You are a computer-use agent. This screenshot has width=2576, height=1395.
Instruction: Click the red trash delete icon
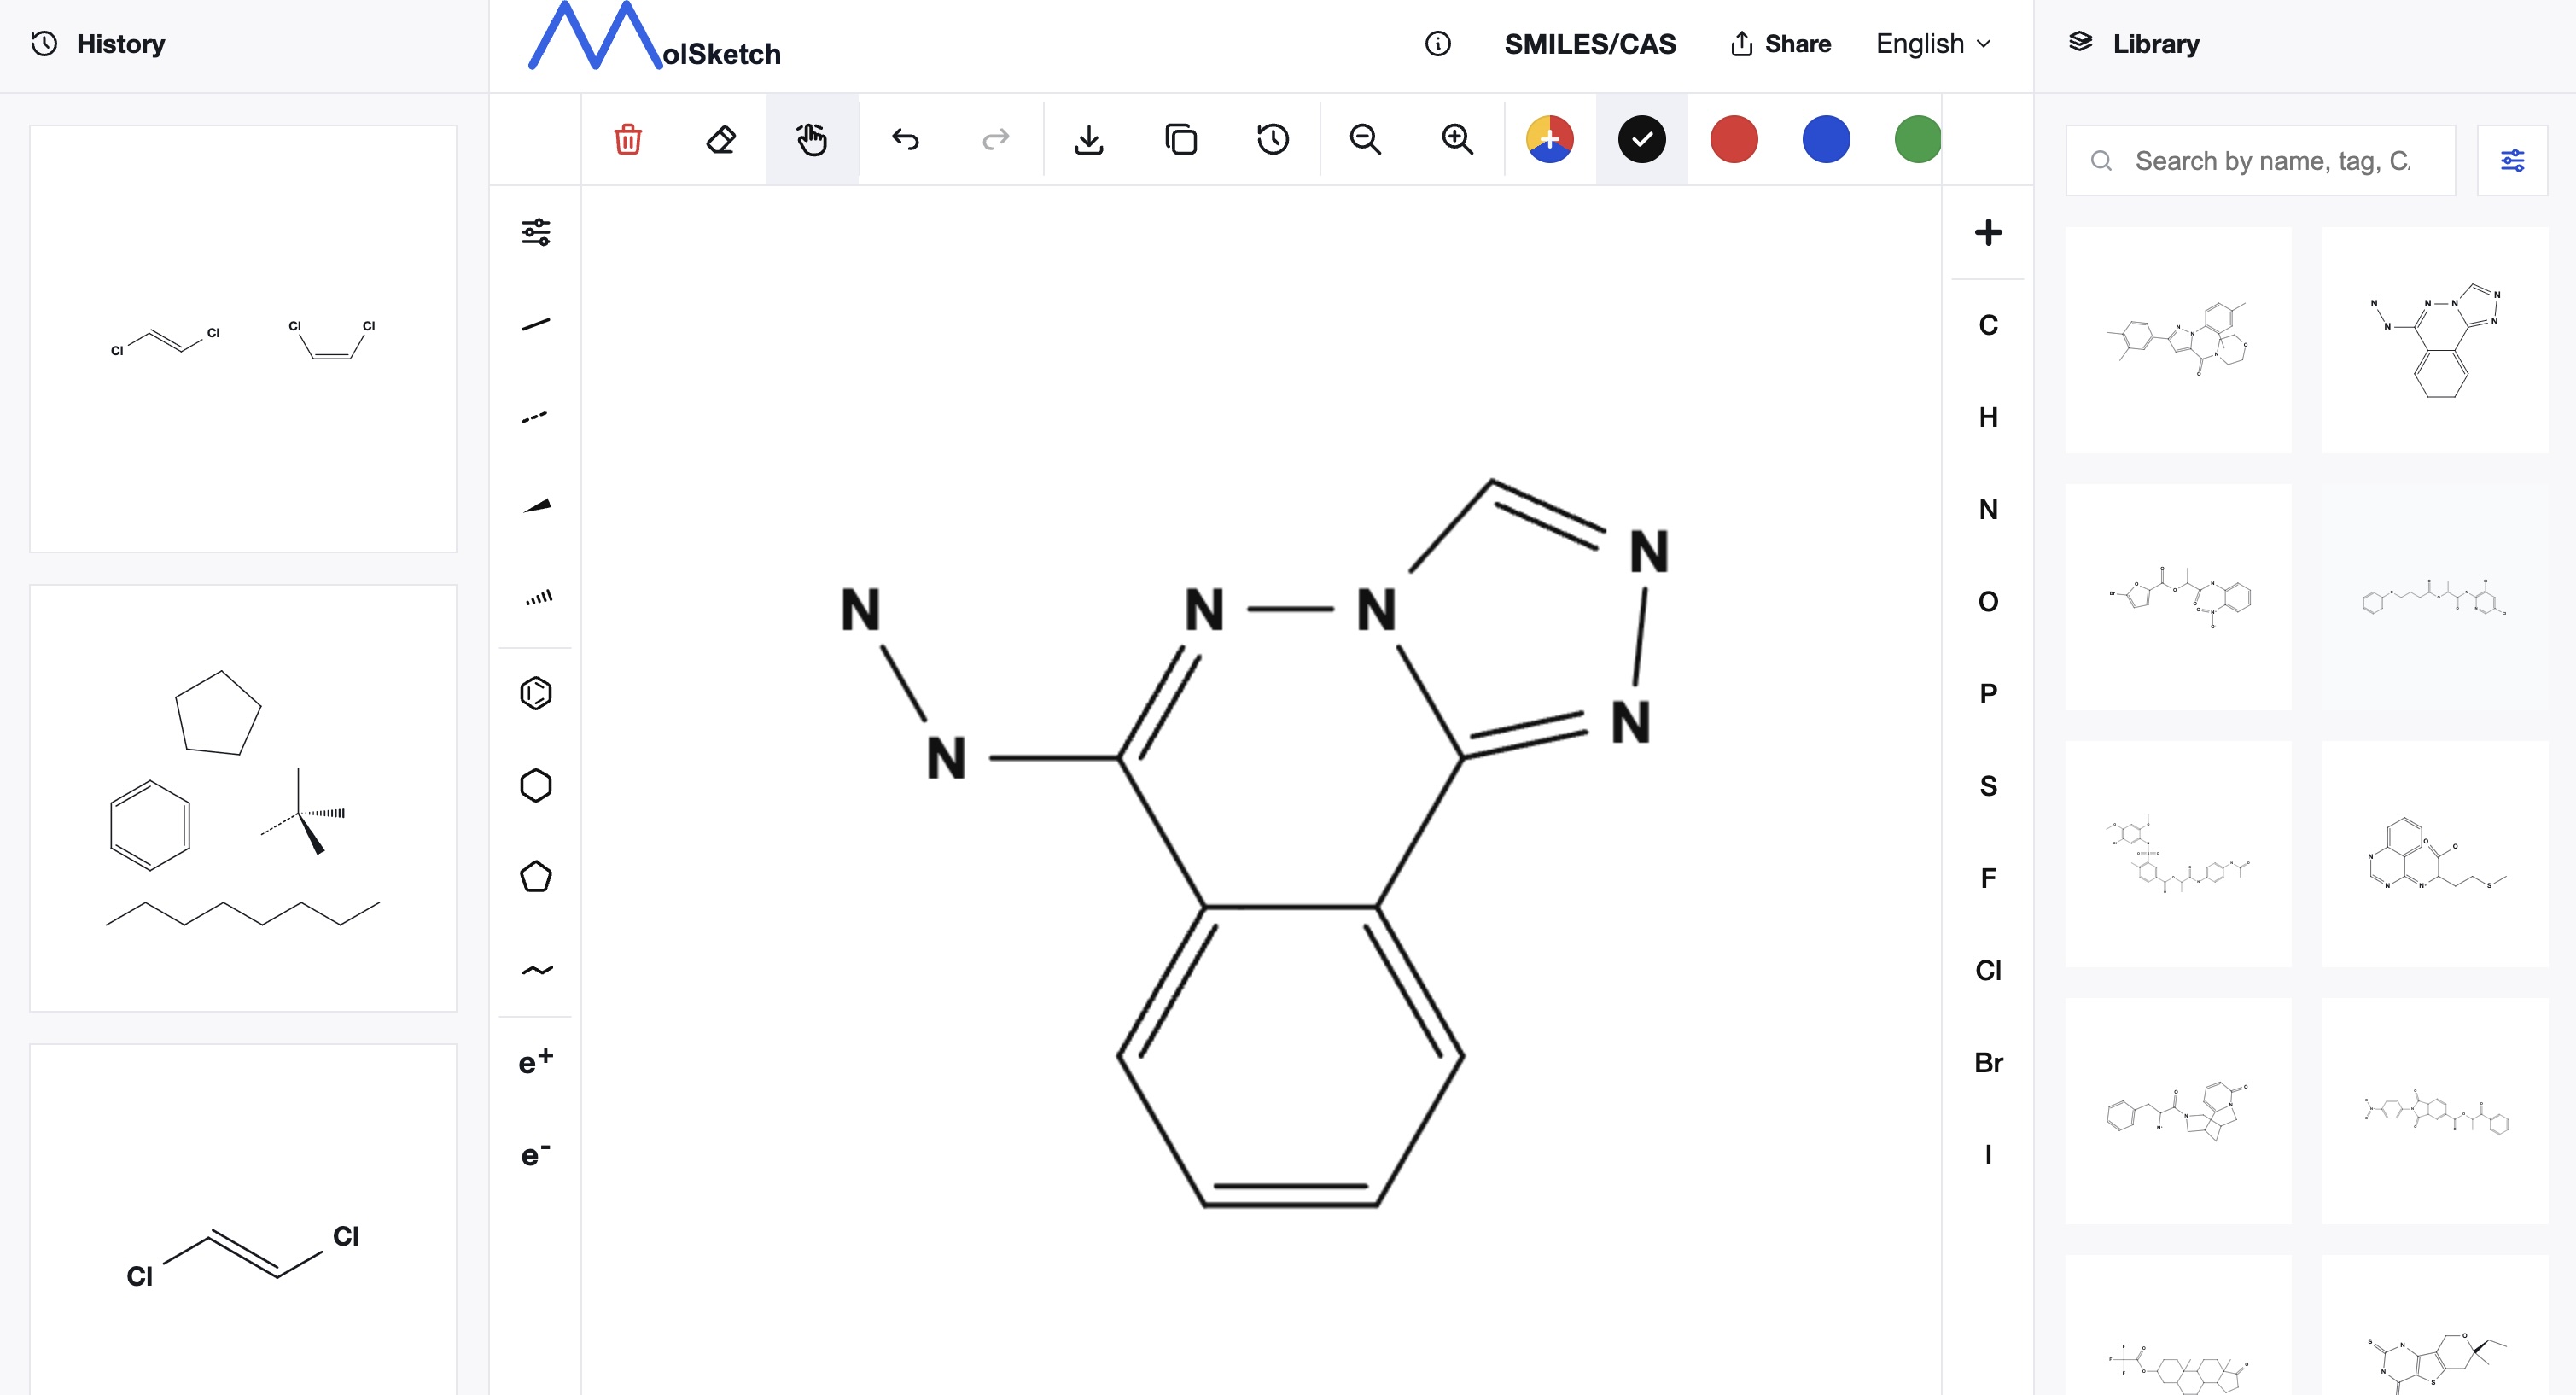point(628,139)
